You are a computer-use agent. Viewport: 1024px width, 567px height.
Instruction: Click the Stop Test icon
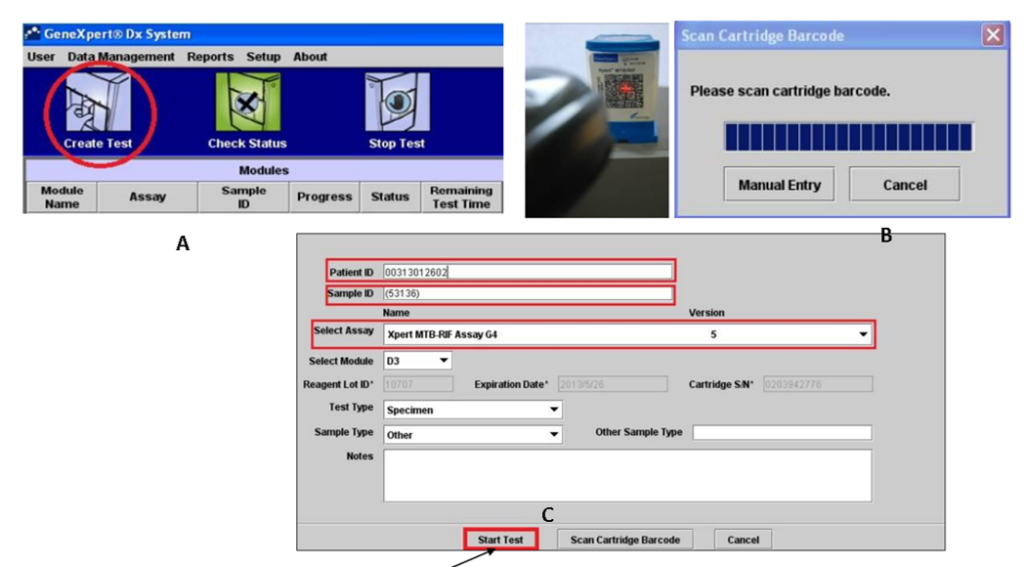(397, 103)
